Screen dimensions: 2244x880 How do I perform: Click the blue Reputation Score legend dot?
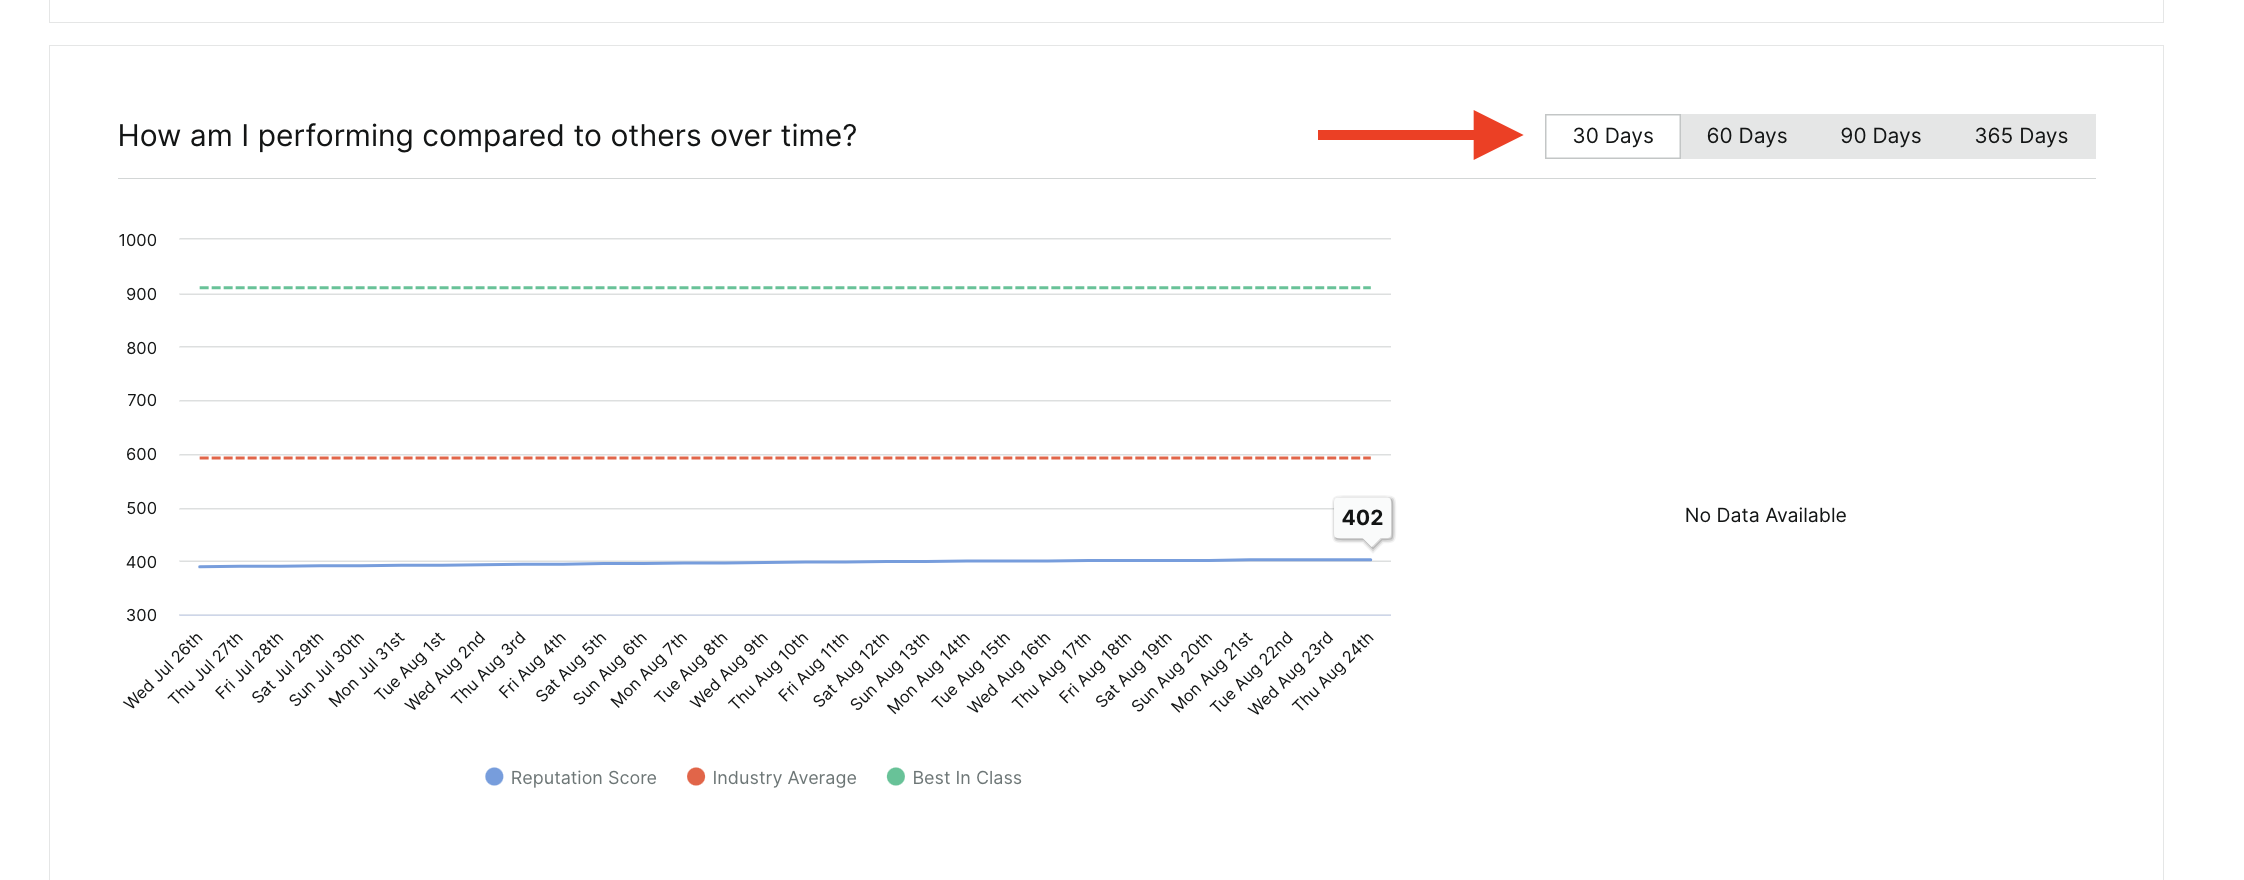[492, 777]
